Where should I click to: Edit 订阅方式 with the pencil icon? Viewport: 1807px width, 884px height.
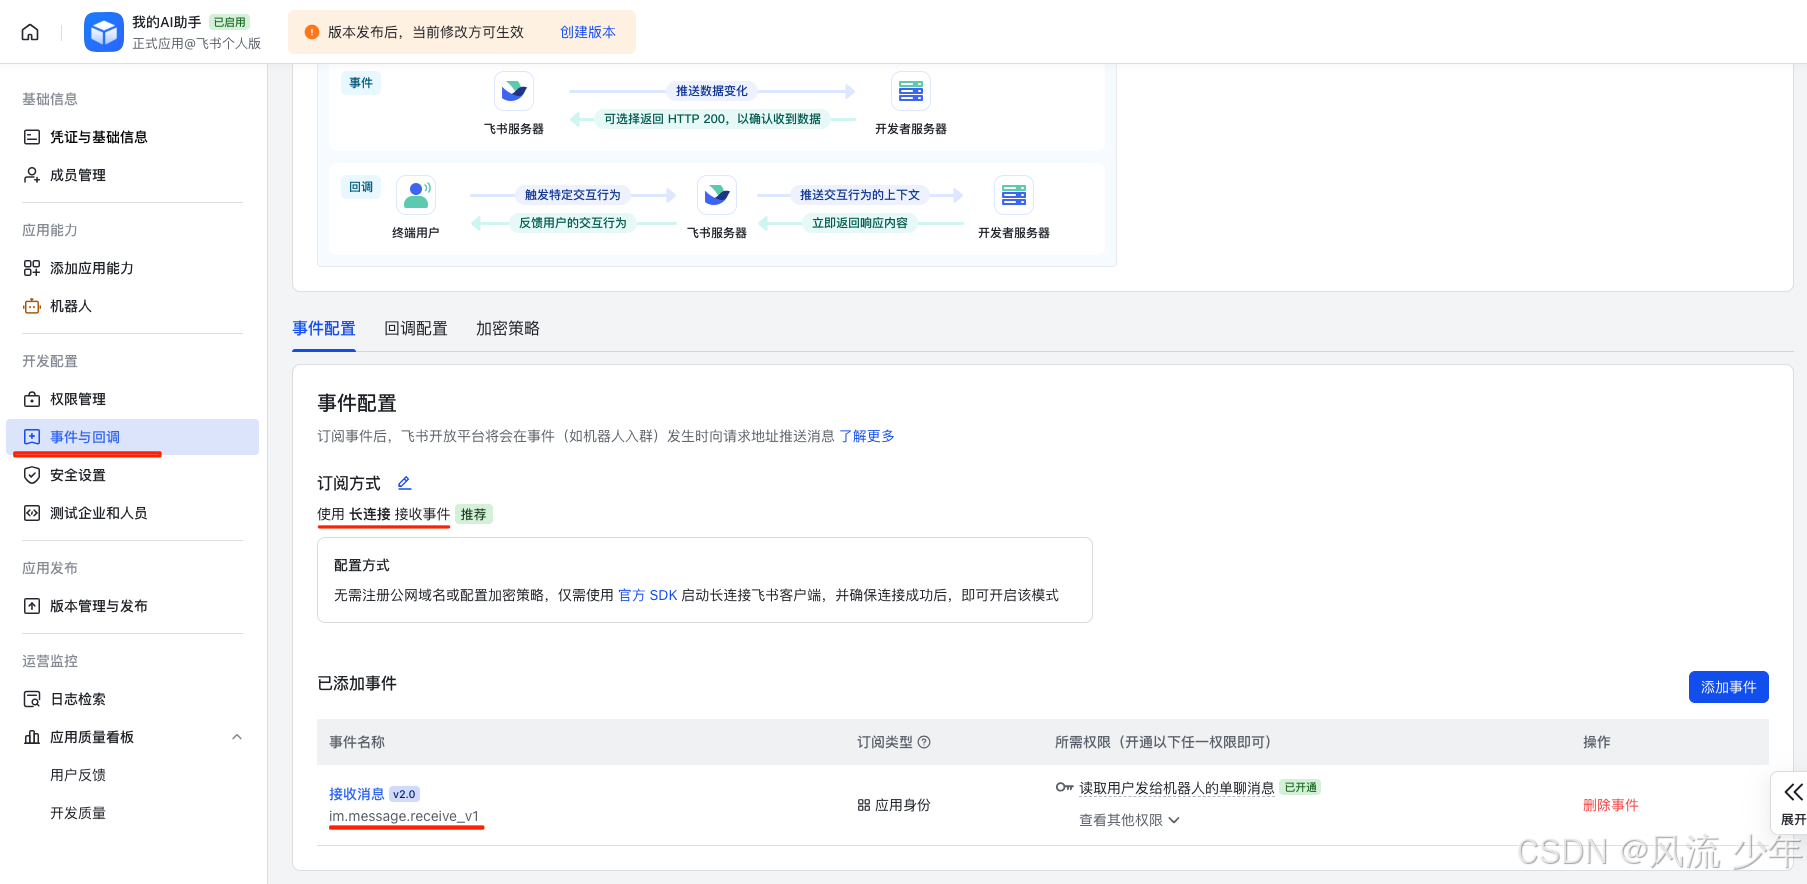(404, 483)
